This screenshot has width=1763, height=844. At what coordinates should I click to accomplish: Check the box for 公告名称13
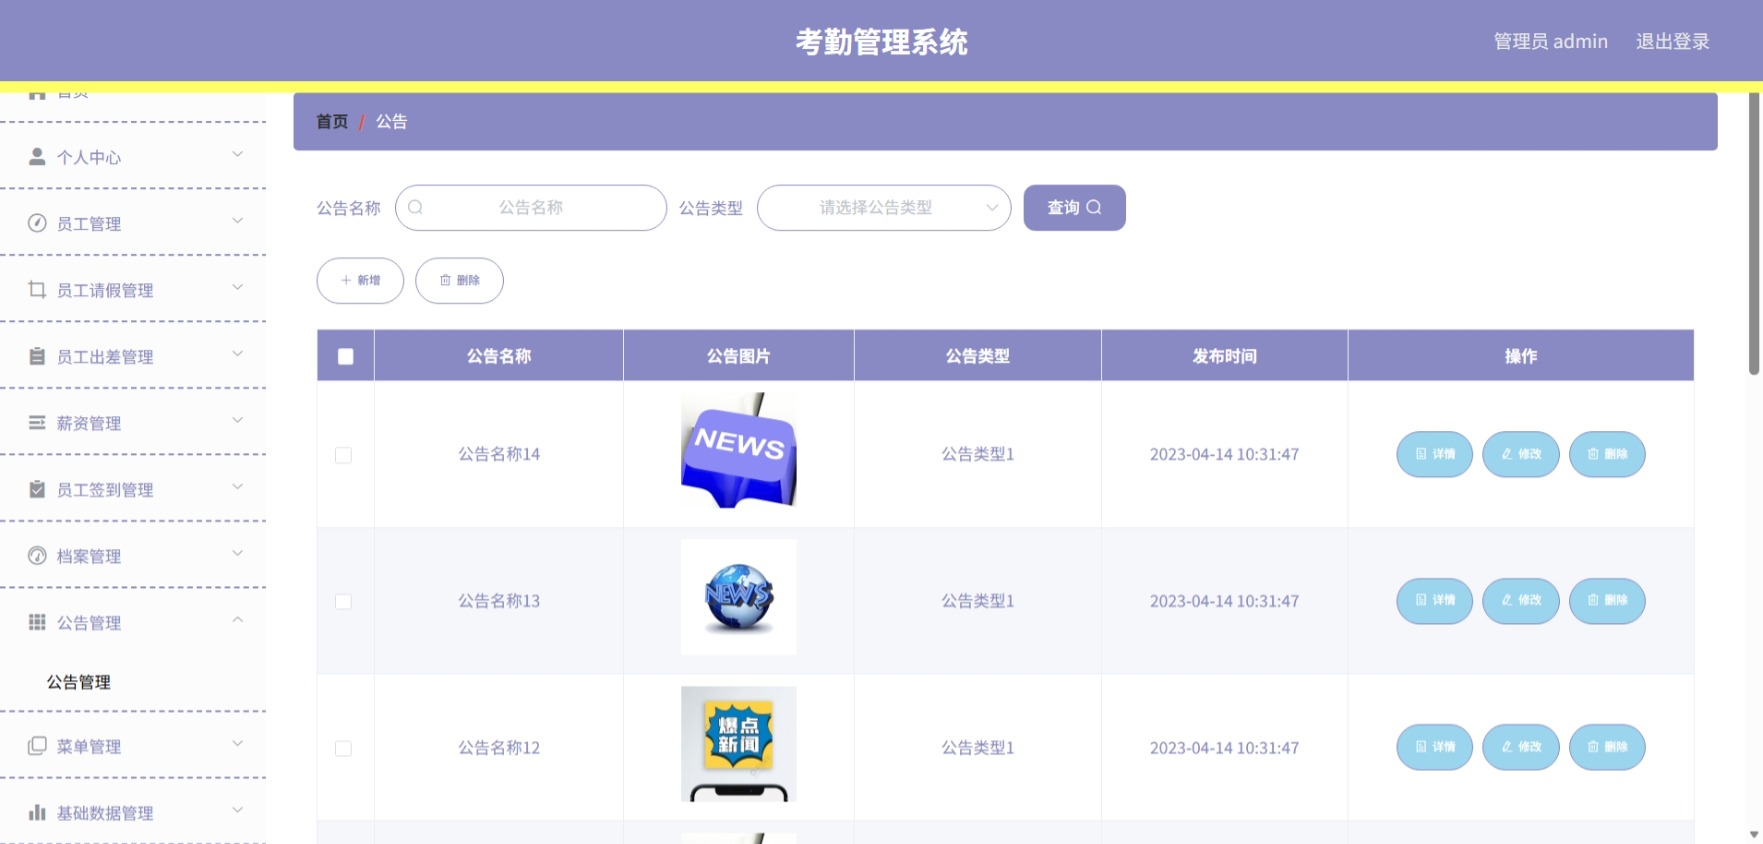tap(343, 602)
